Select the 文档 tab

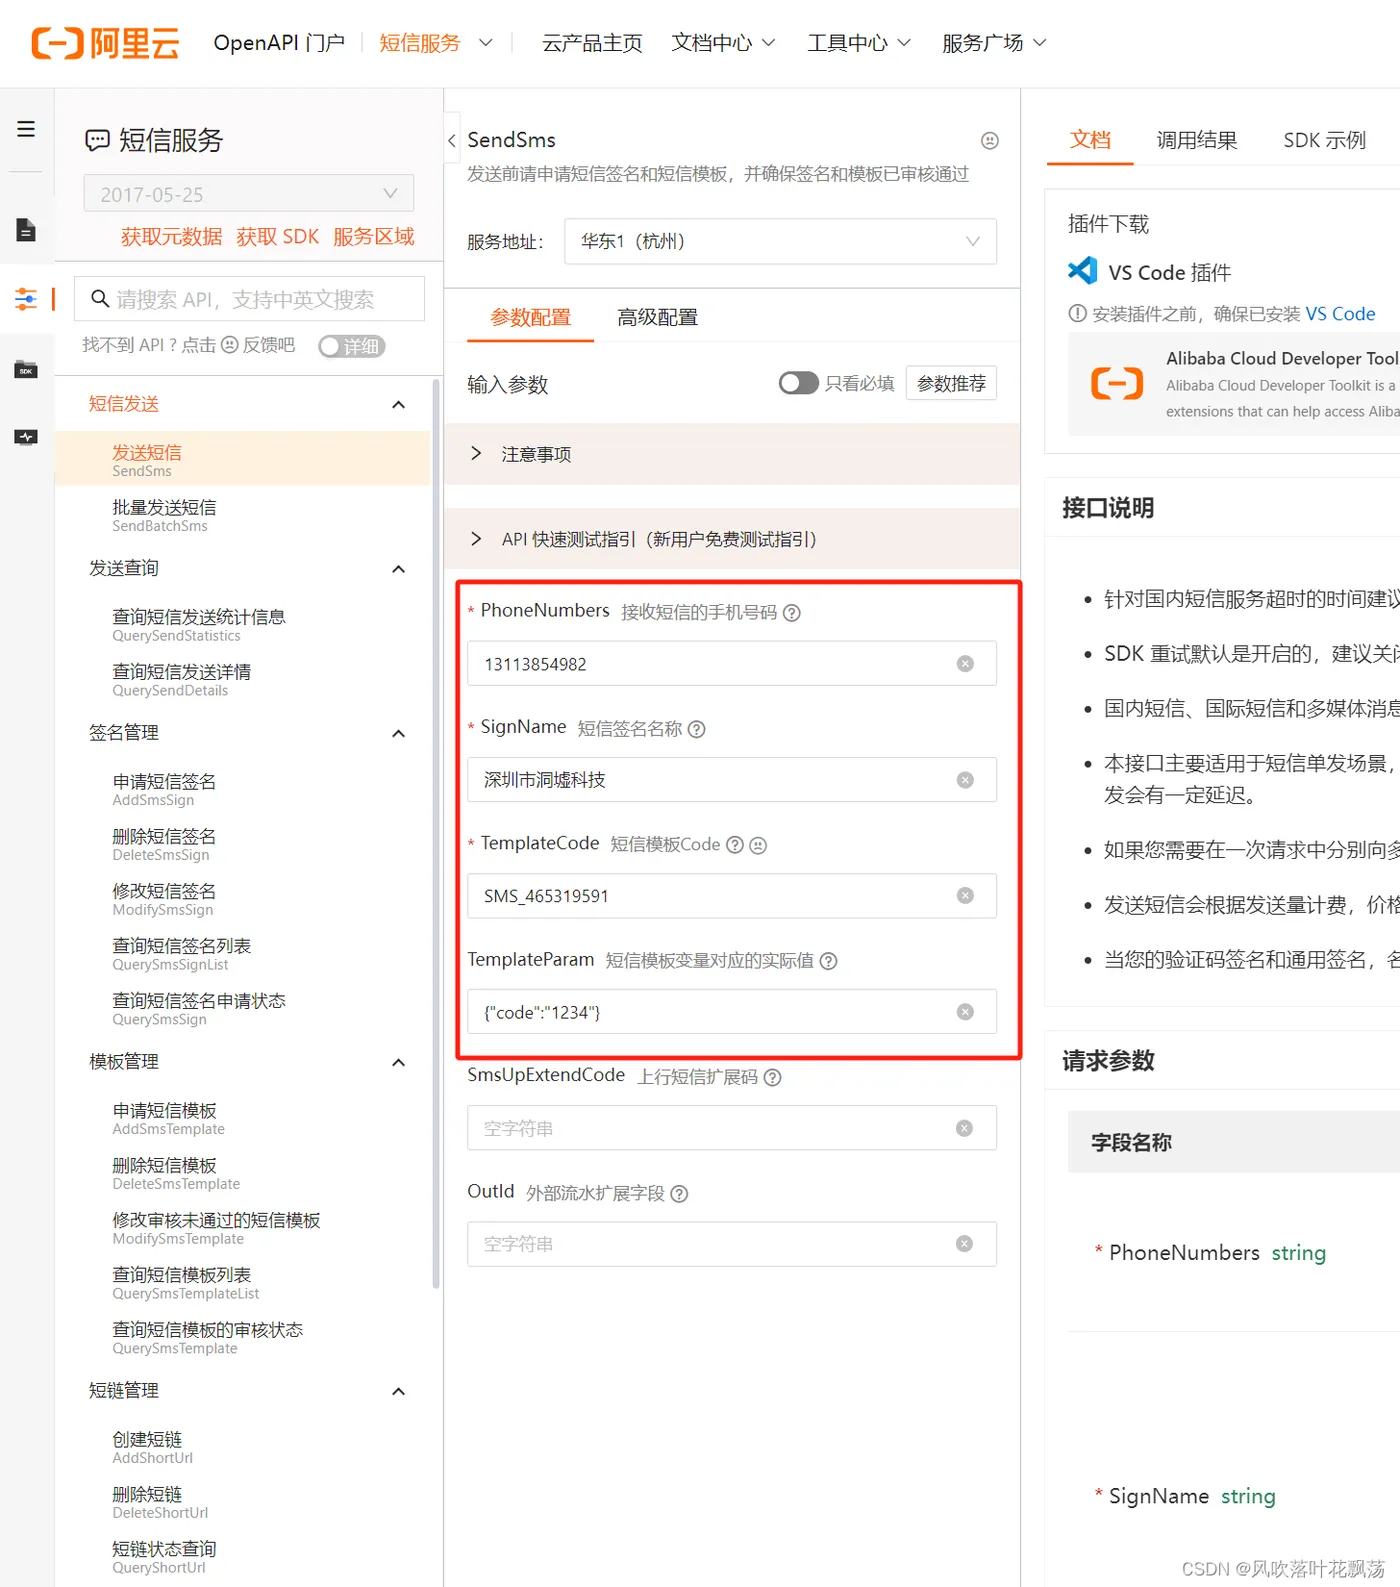point(1090,140)
